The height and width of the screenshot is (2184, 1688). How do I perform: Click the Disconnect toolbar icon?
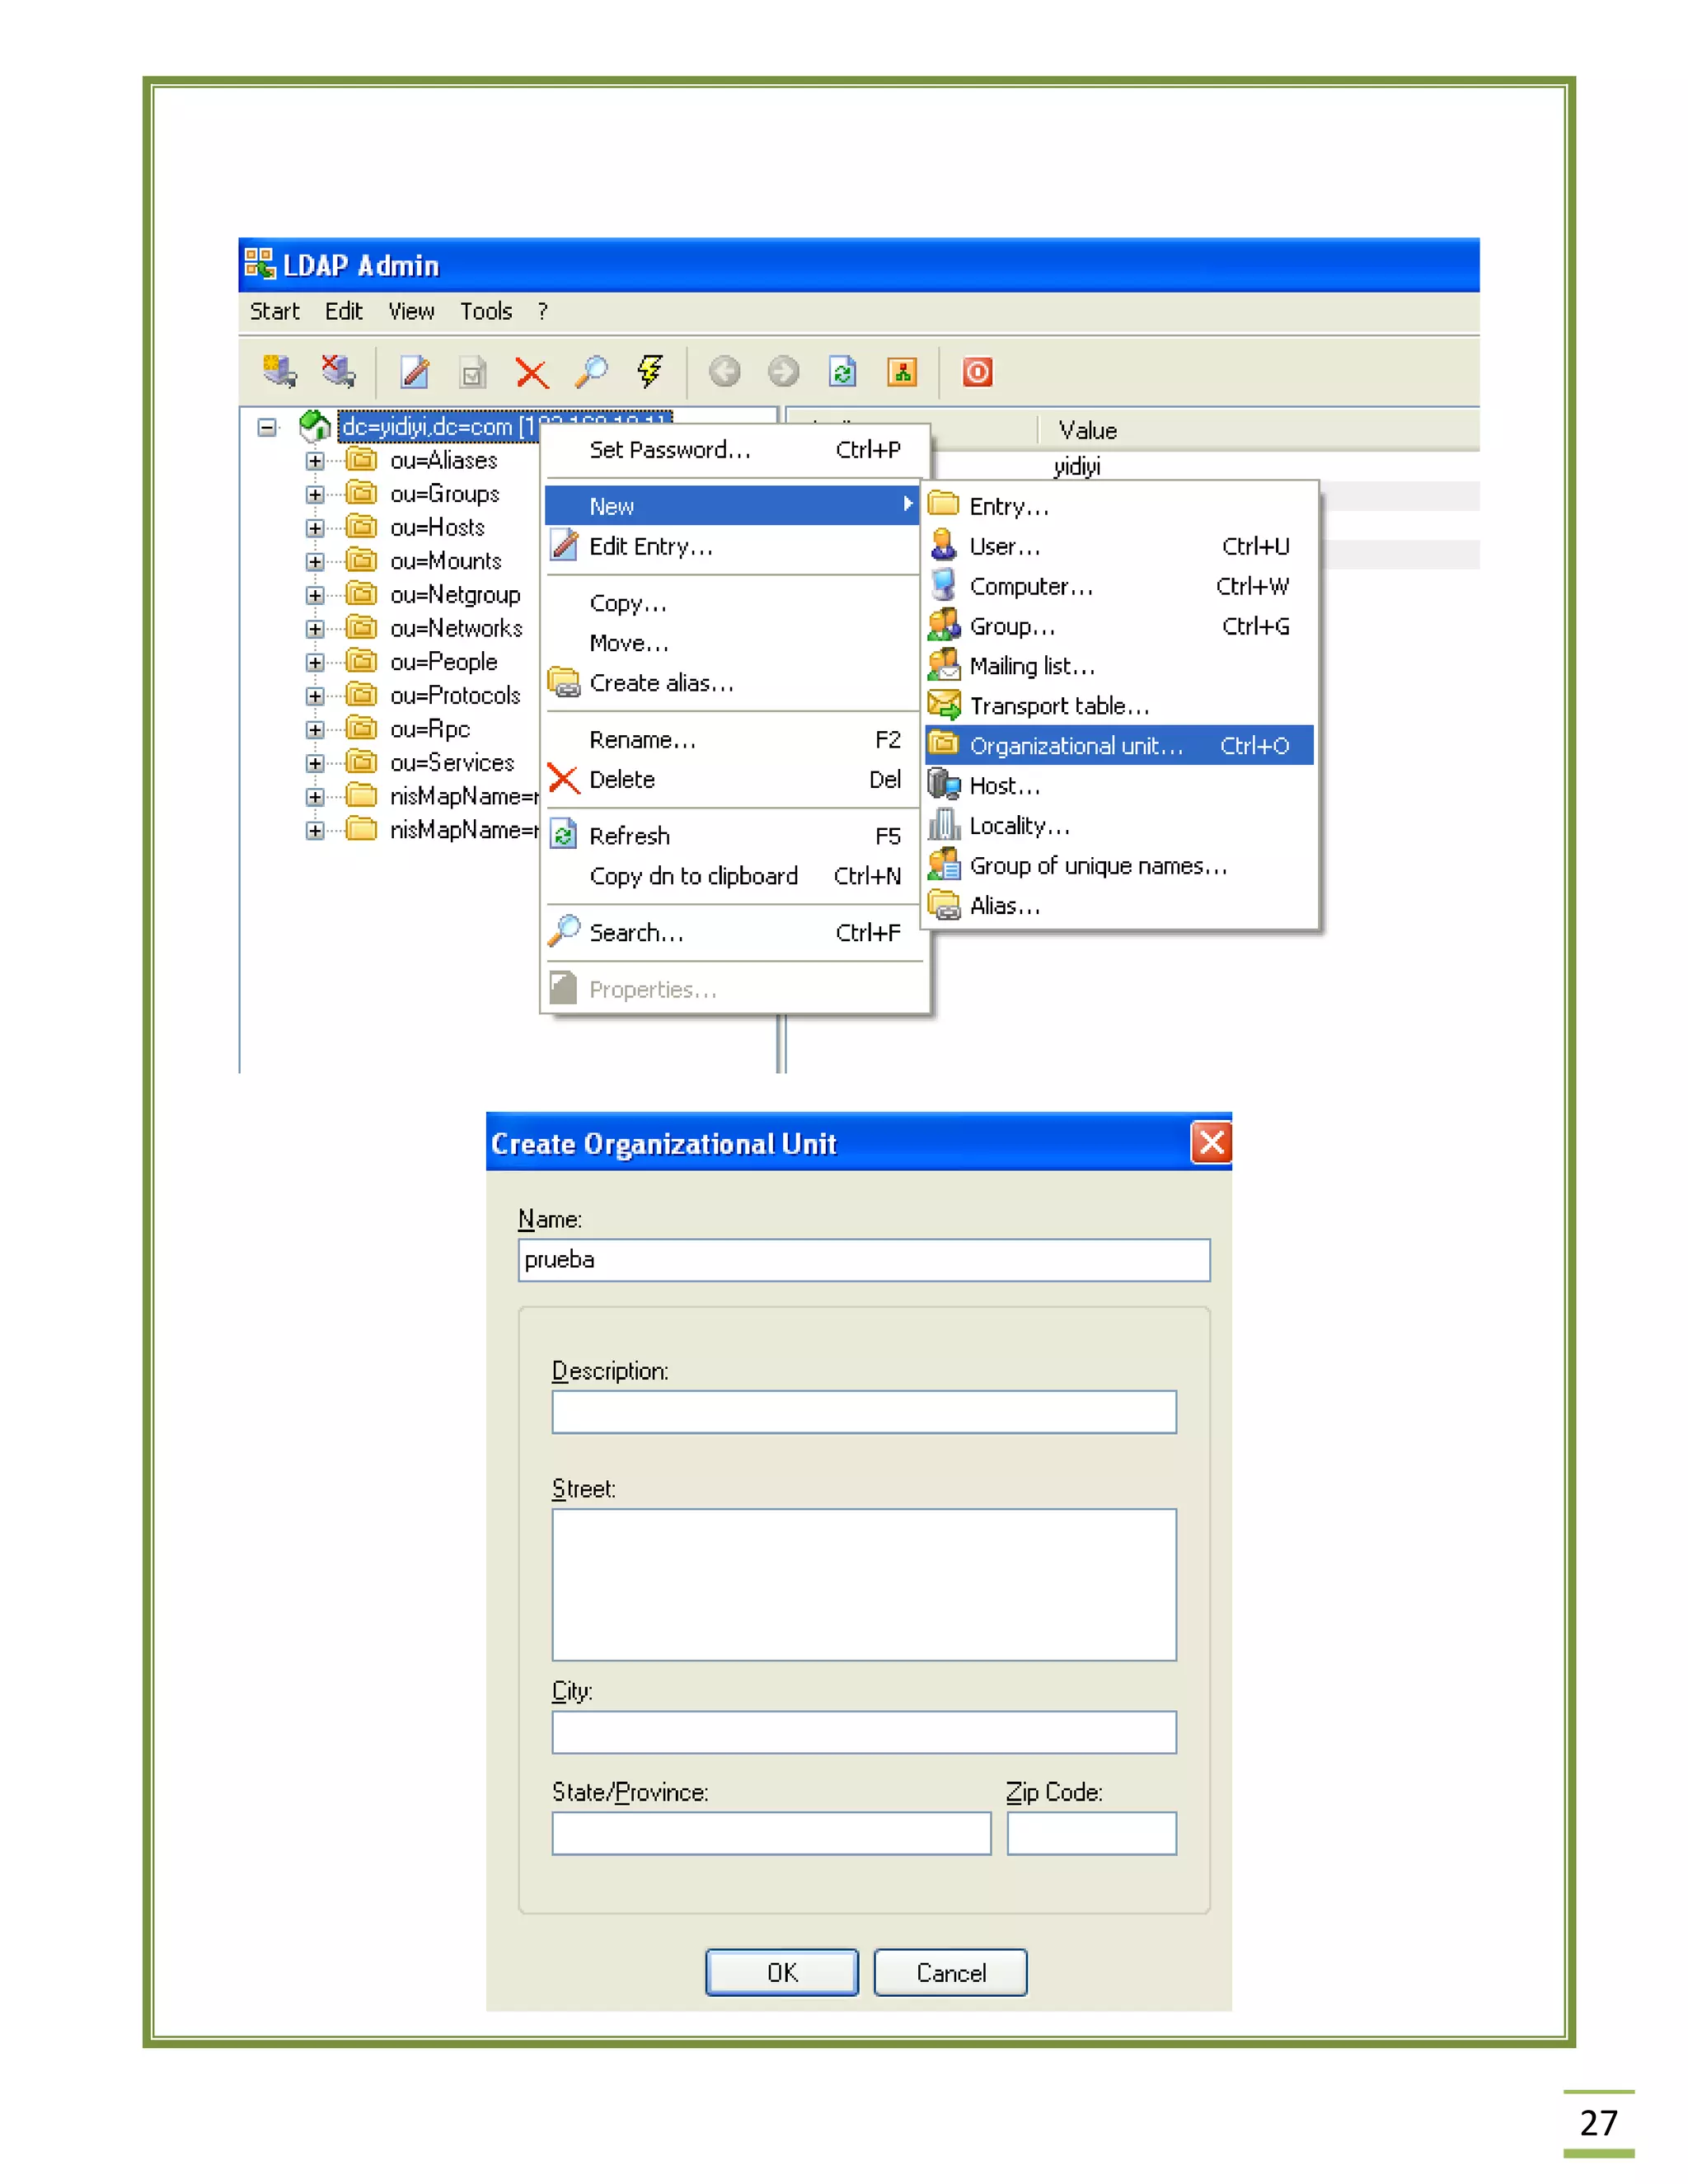(338, 372)
